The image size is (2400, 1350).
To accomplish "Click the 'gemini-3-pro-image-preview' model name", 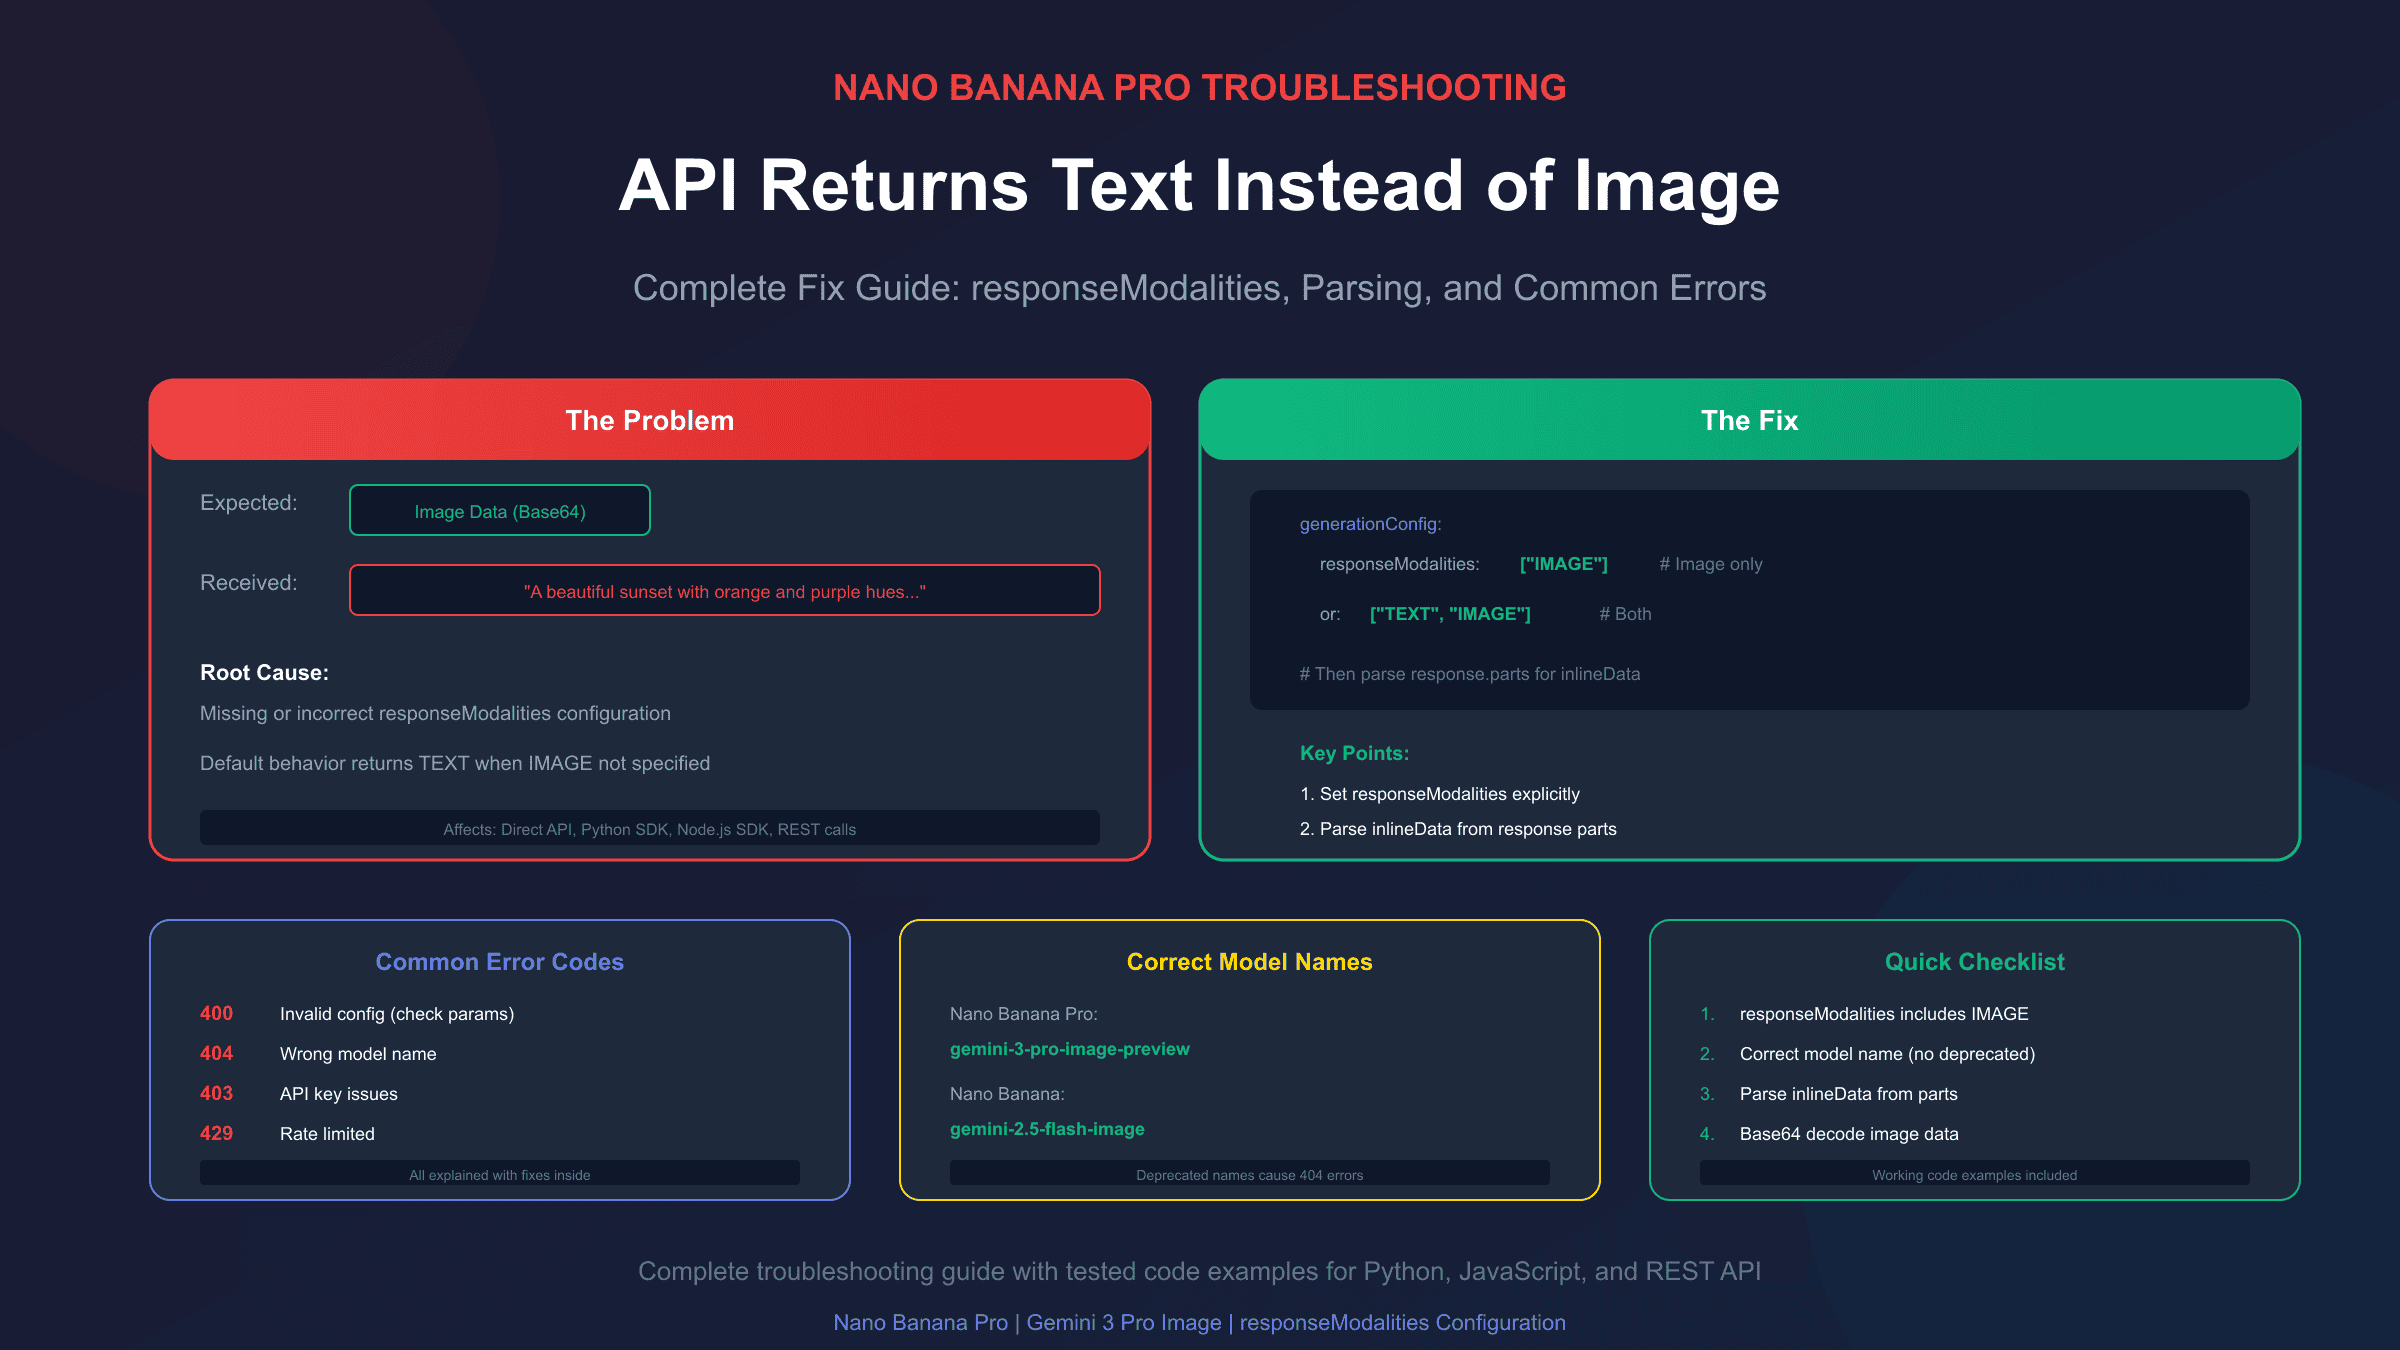I will (x=1069, y=1049).
